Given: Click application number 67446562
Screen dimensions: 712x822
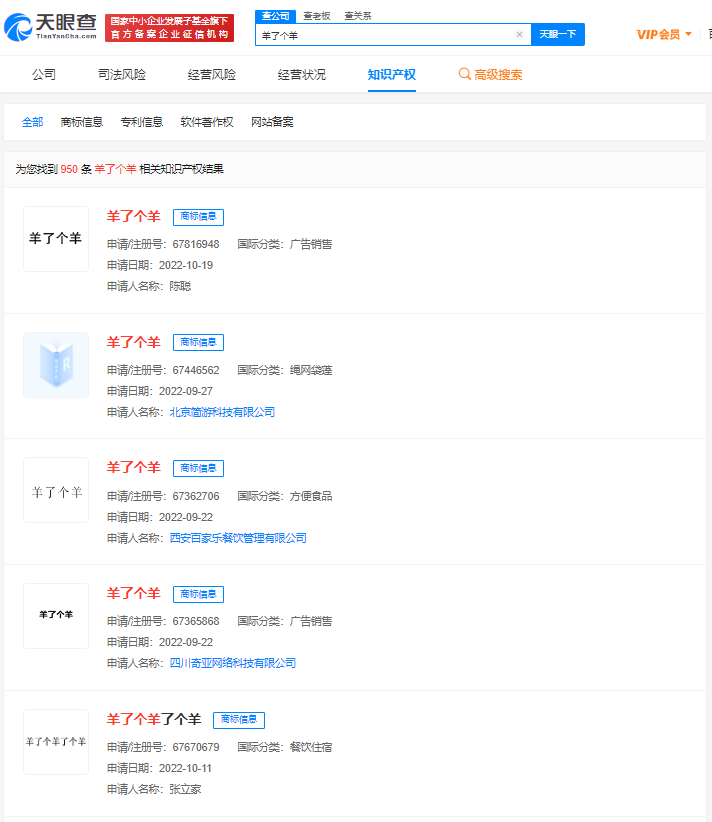Looking at the screenshot, I should [196, 370].
